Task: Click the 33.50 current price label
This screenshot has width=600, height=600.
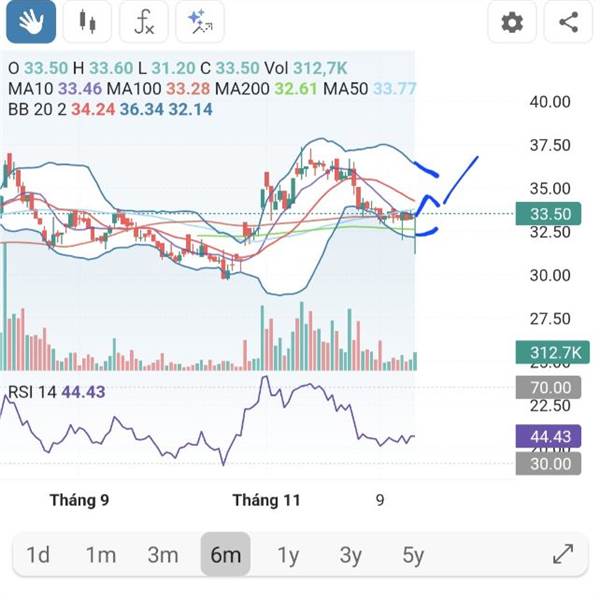Action: click(551, 214)
